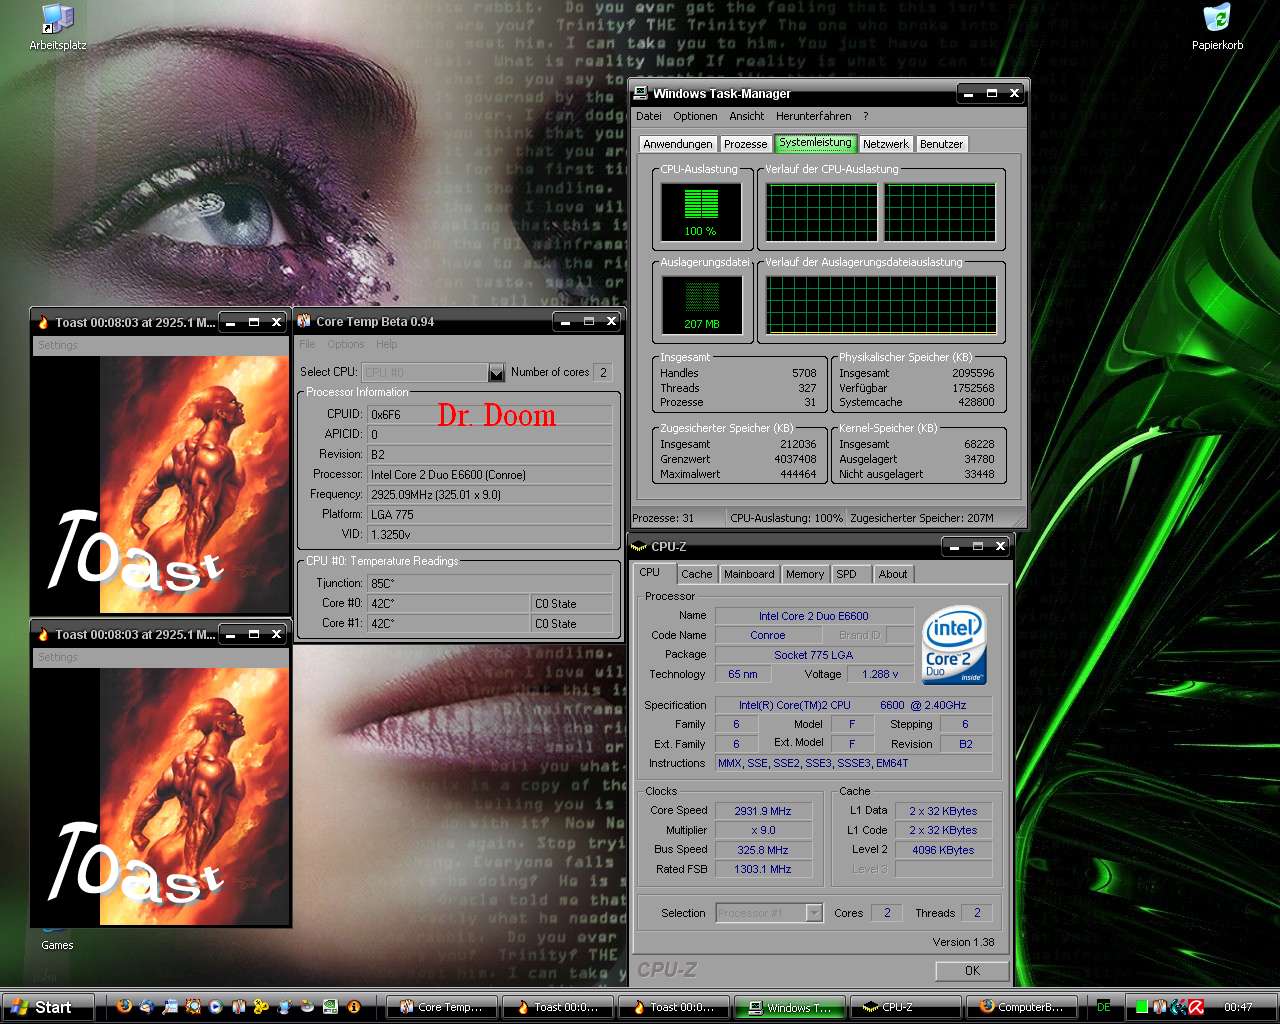Screen dimensions: 1280x1024
Task: Click Prozesse: 31 in Task-Manager status bar
Action: click(x=663, y=518)
